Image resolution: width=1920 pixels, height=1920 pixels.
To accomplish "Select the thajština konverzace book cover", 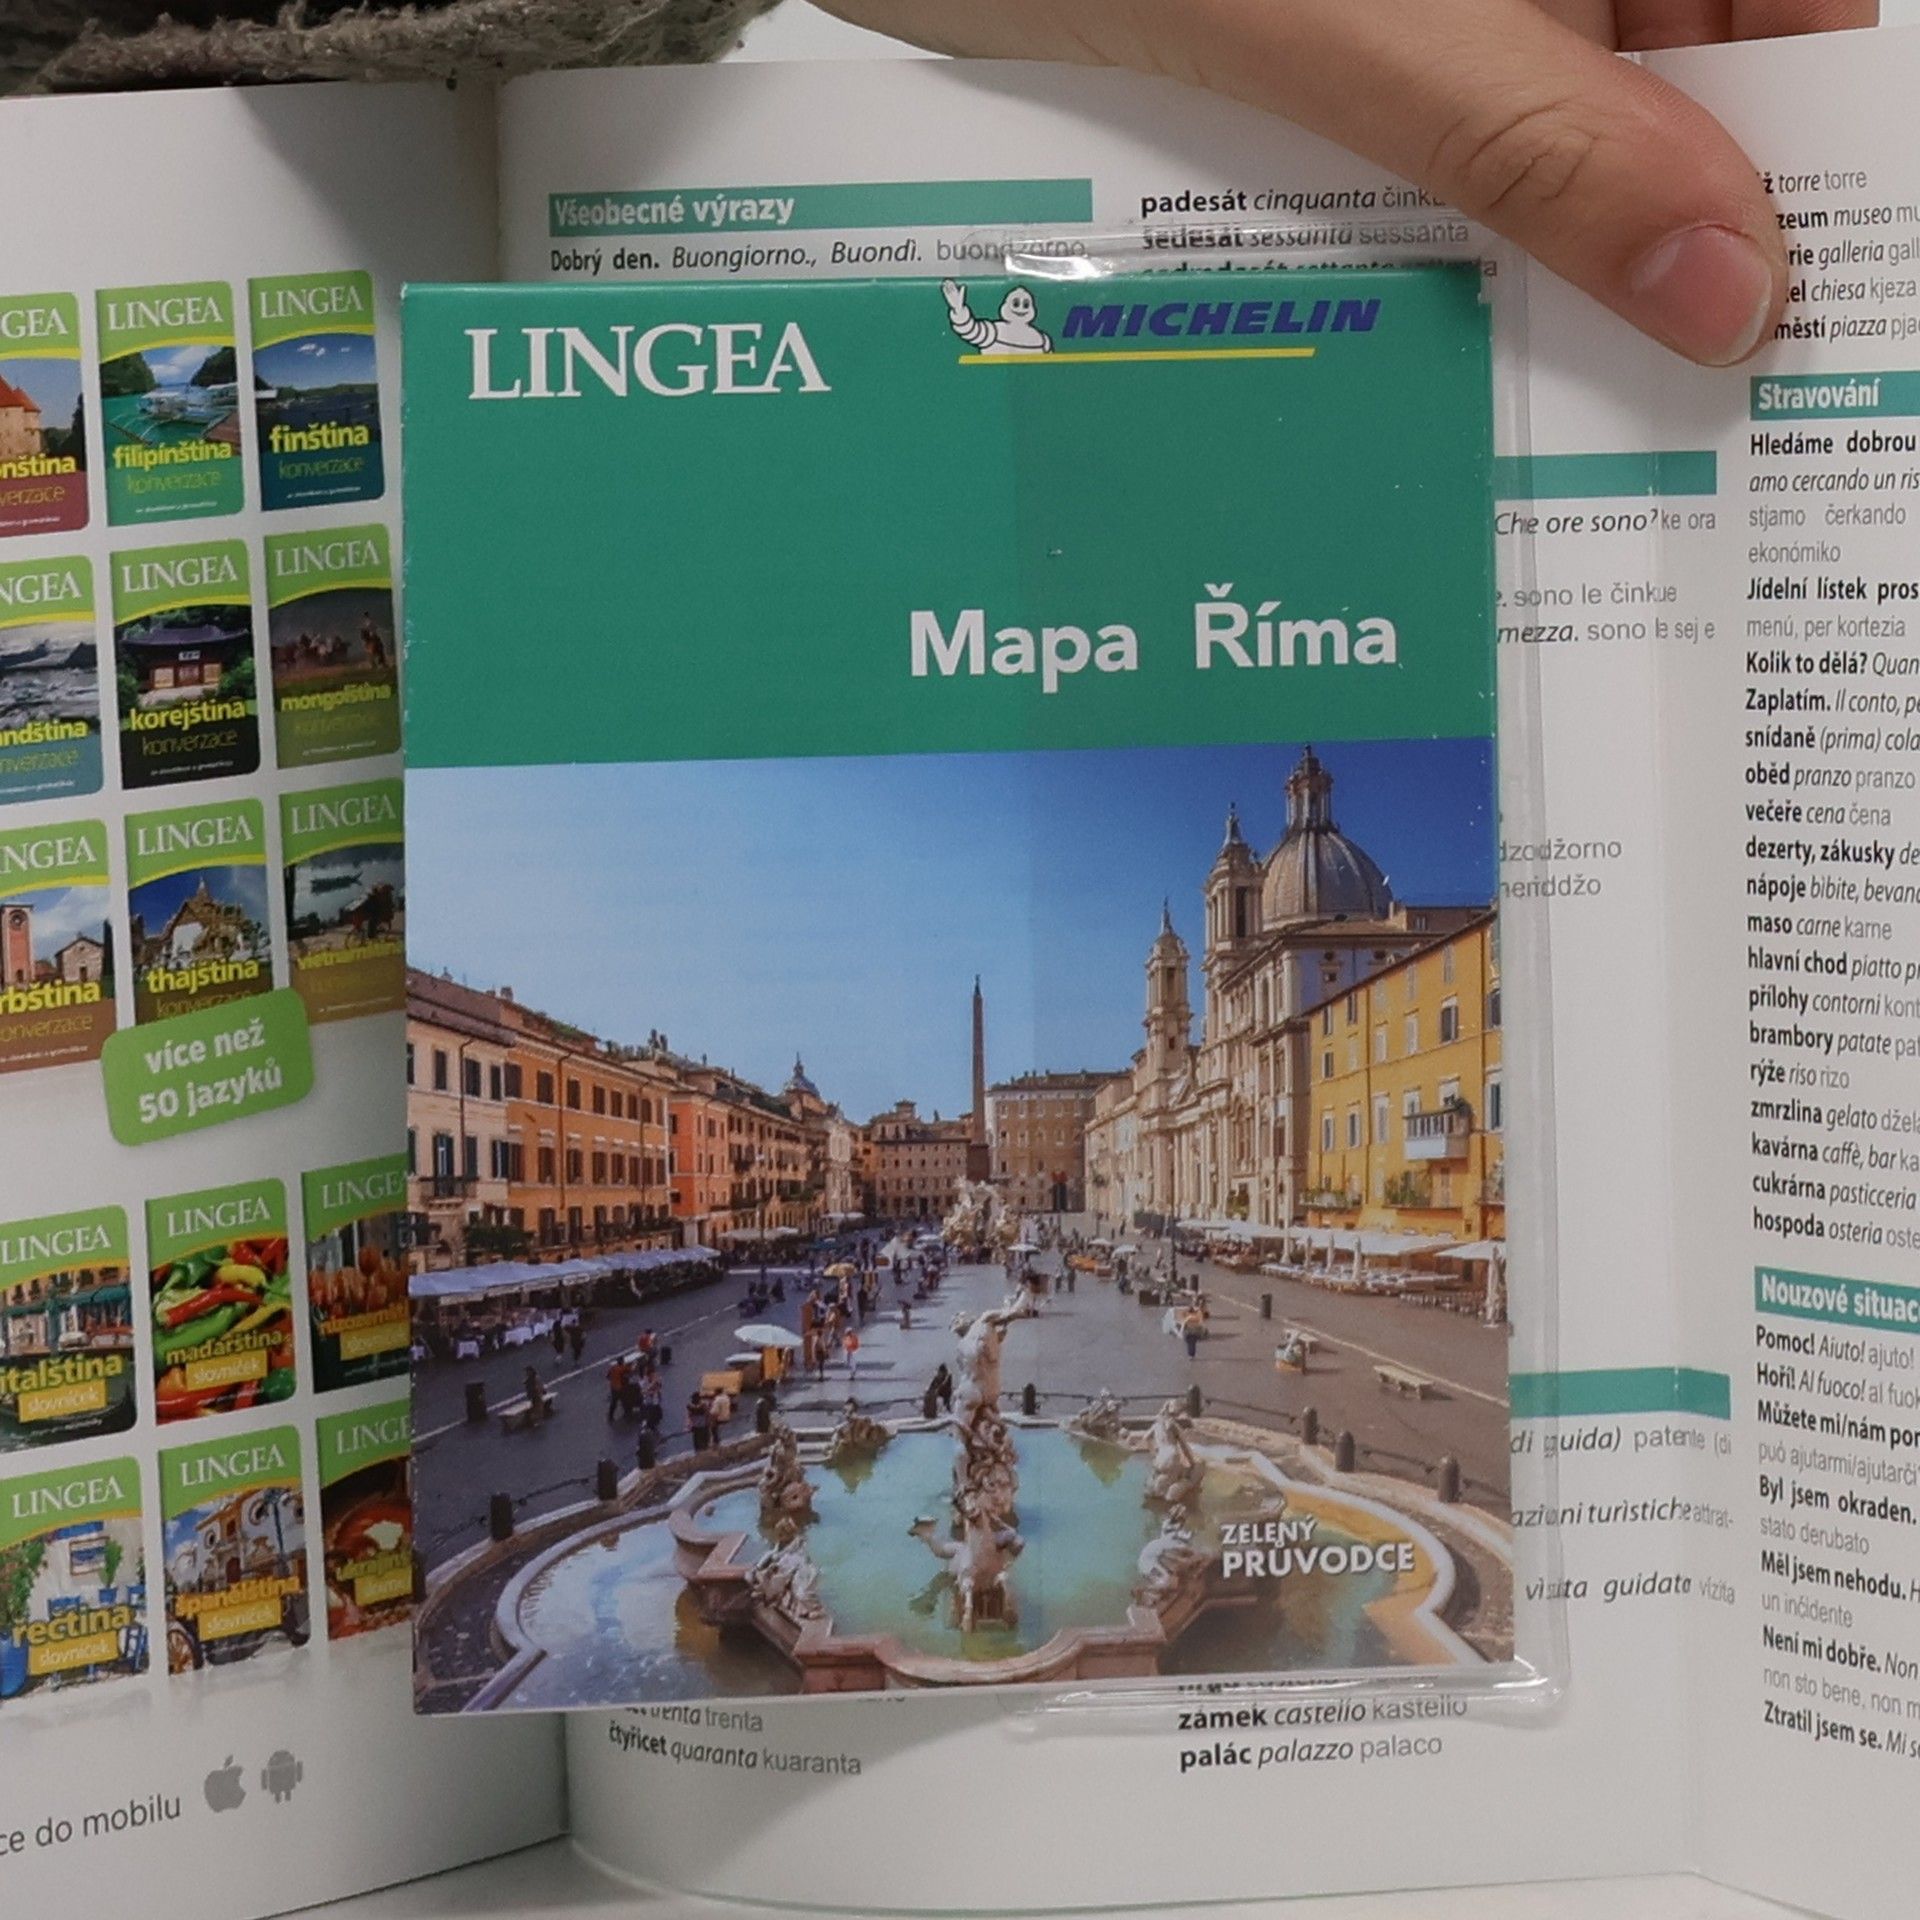I will (200, 915).
